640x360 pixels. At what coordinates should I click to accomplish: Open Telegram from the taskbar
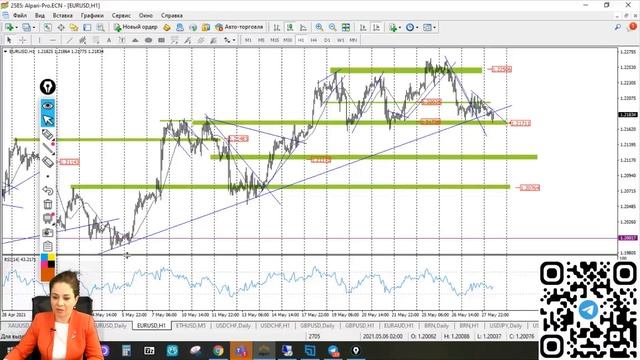pos(333,351)
